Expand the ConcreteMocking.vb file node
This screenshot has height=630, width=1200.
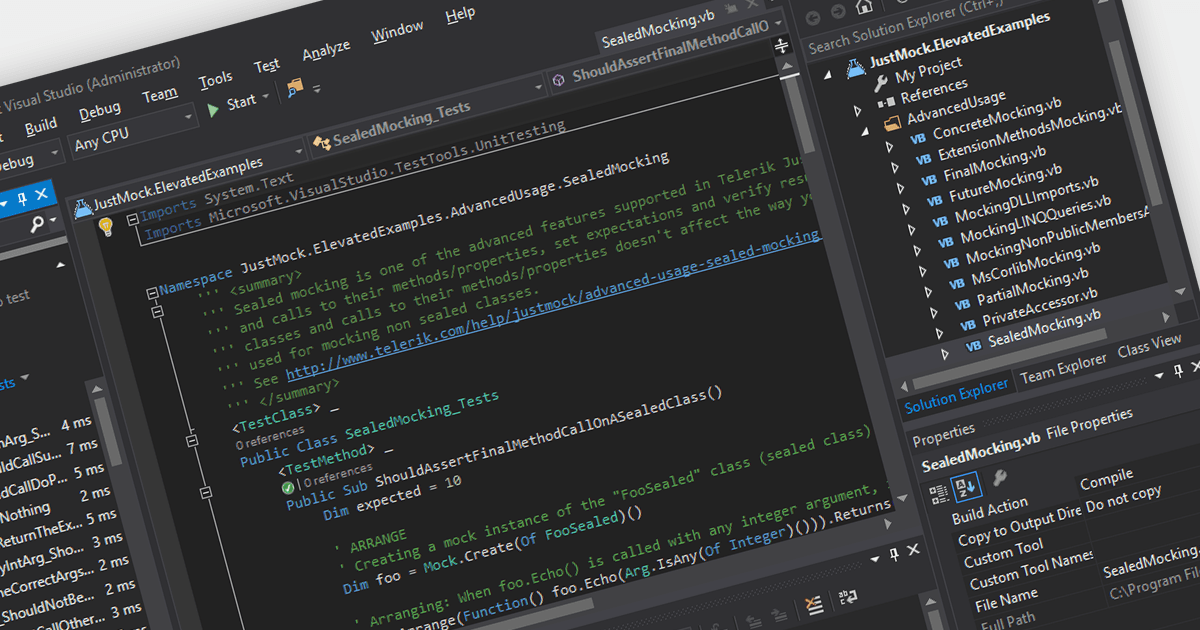click(889, 147)
